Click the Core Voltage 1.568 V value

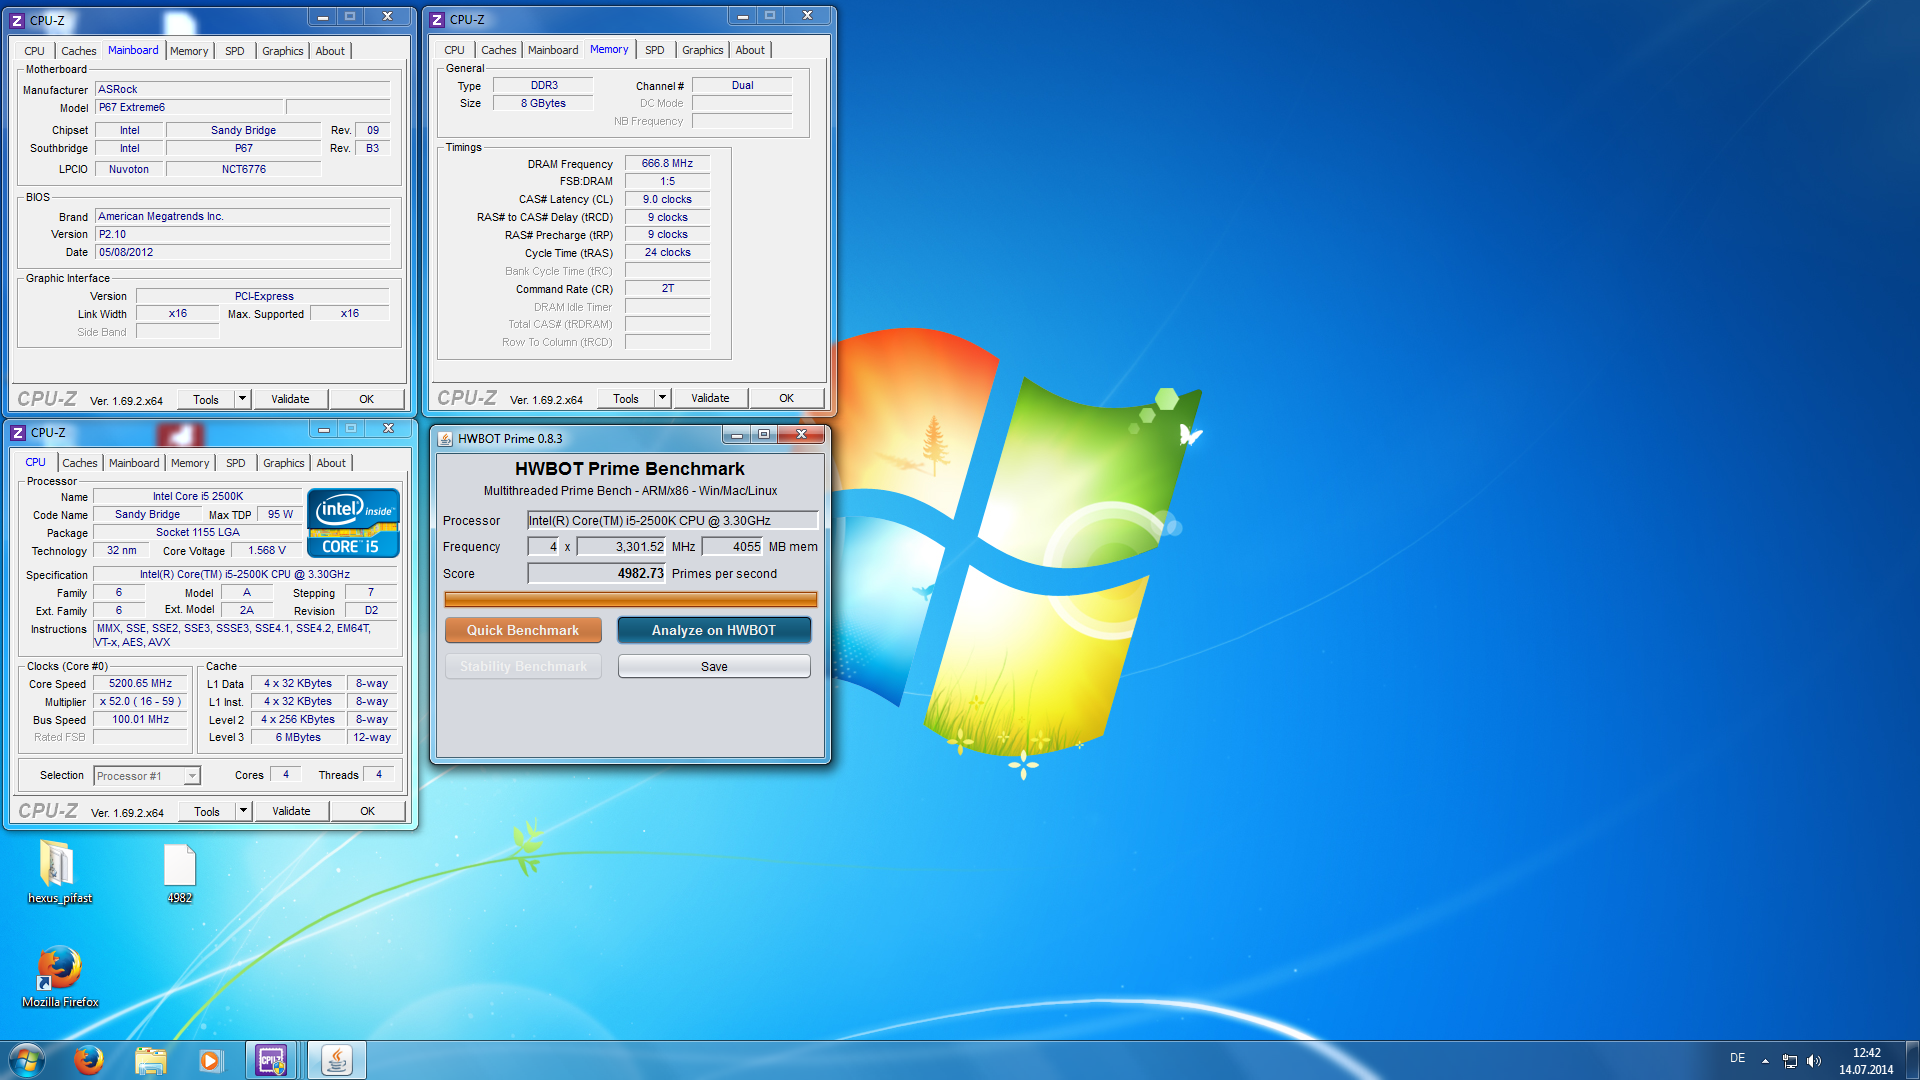coord(267,550)
